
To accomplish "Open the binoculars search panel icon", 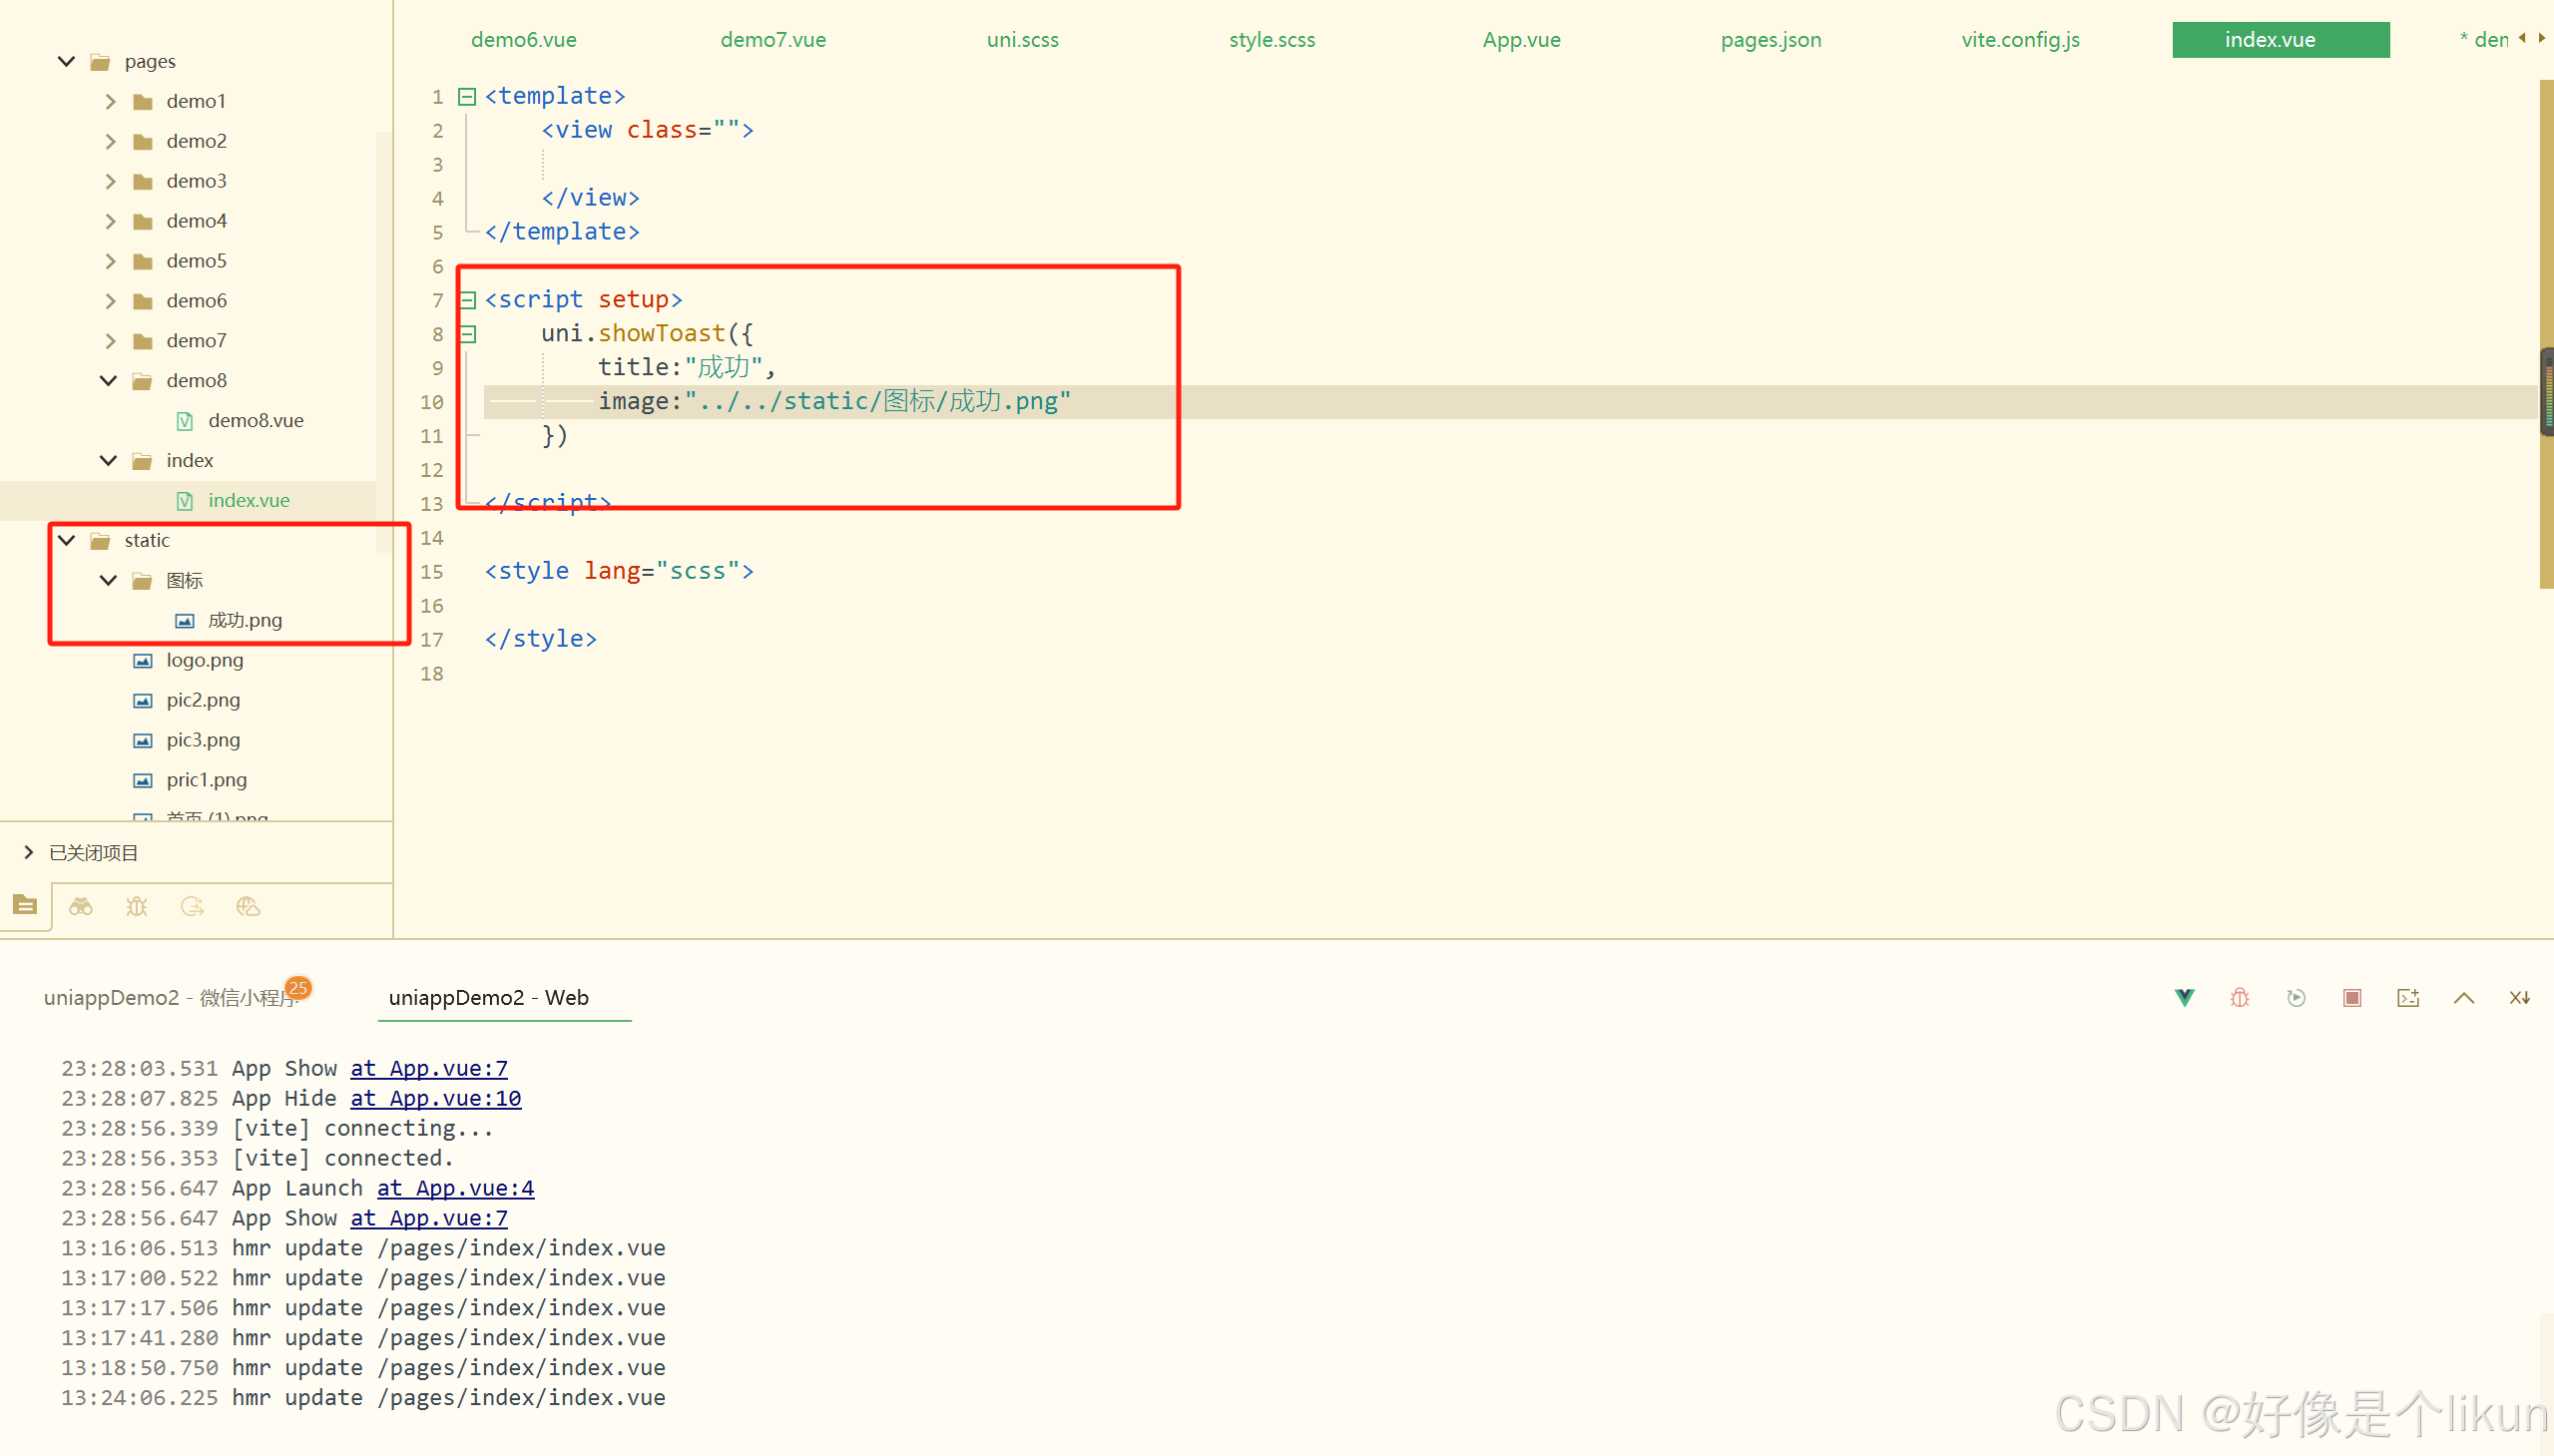I will coord(81,906).
